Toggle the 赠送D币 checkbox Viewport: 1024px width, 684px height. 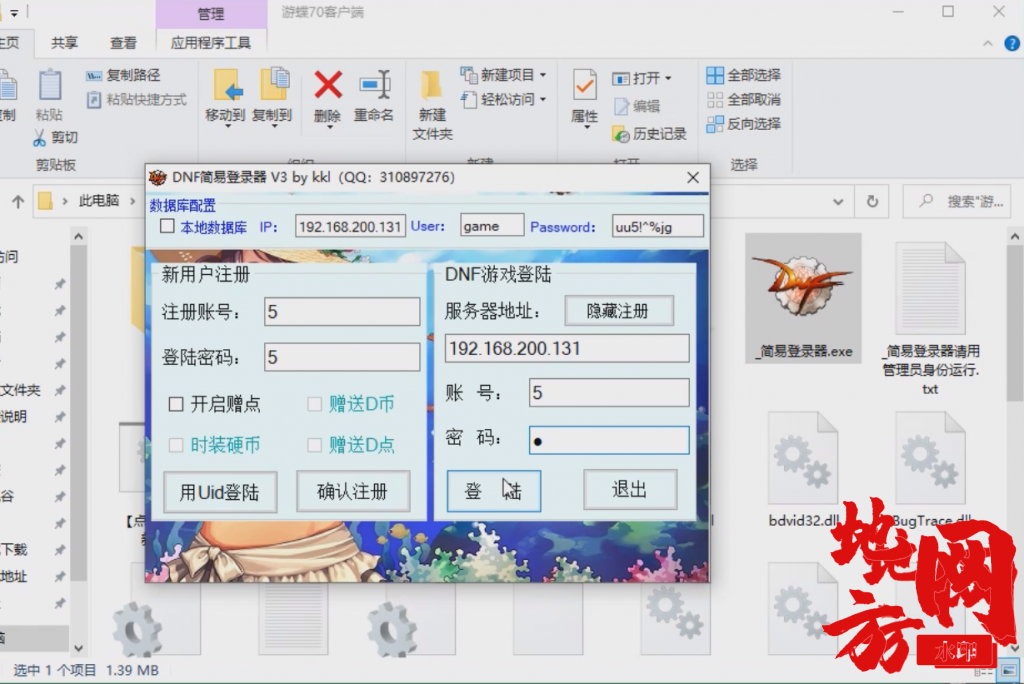315,404
